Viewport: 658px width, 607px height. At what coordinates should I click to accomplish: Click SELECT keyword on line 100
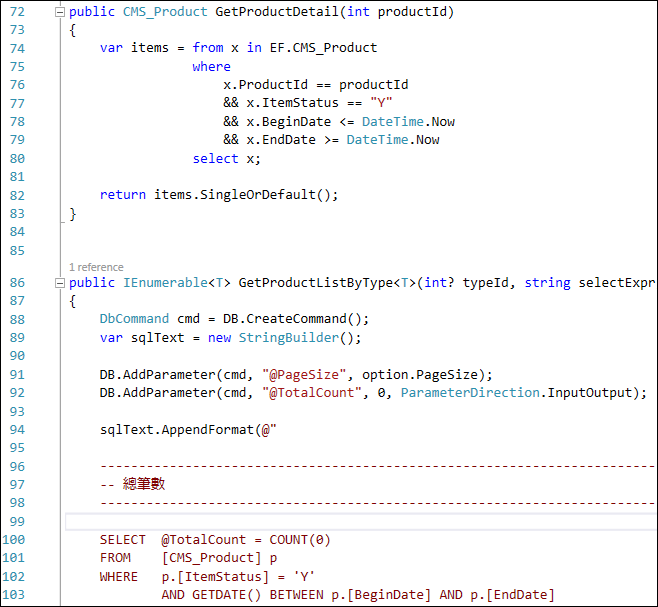click(123, 540)
